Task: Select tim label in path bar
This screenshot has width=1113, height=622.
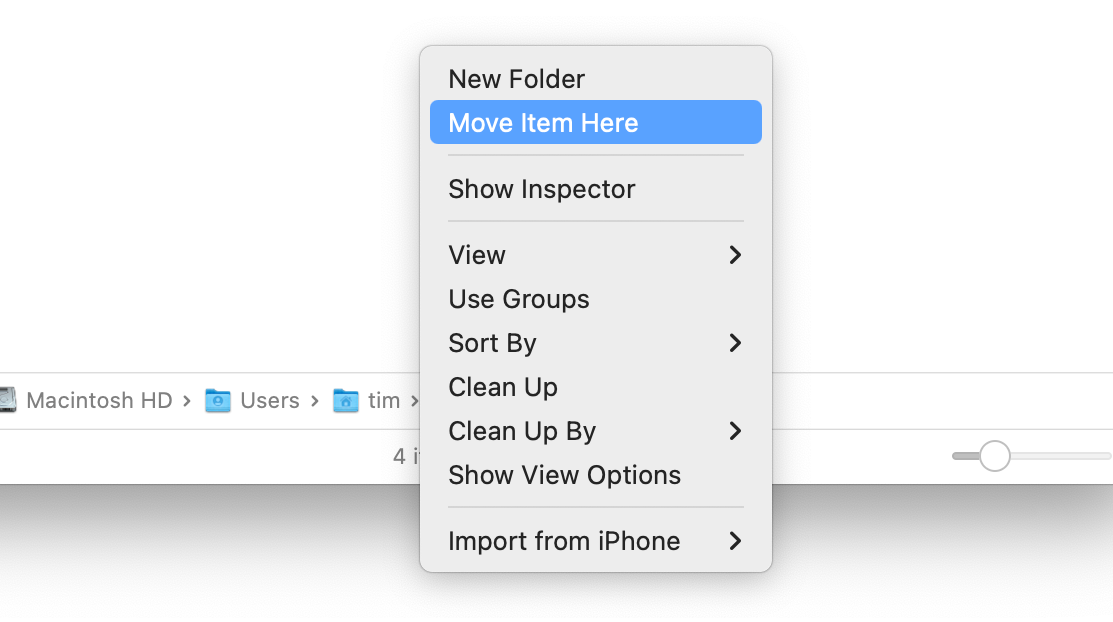Action: 384,401
